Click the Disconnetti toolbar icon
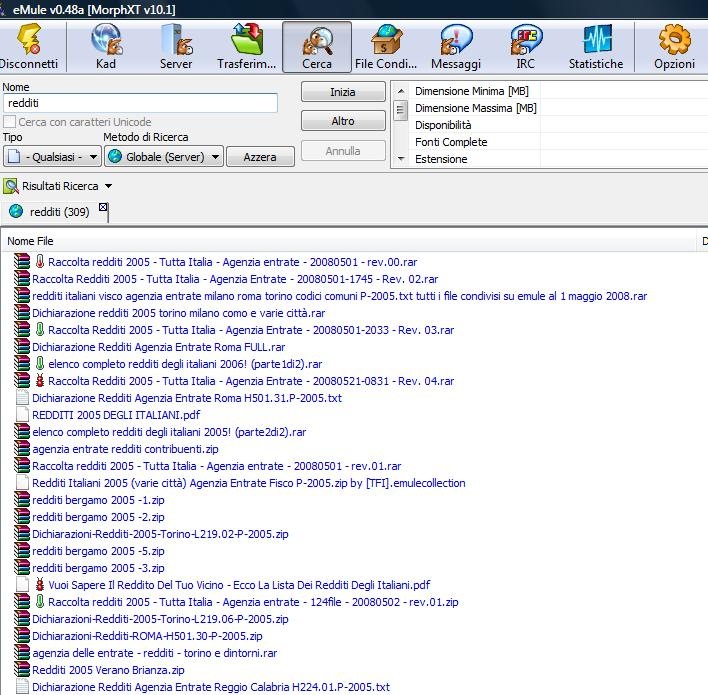Viewport: 708px width, 695px height. click(30, 47)
